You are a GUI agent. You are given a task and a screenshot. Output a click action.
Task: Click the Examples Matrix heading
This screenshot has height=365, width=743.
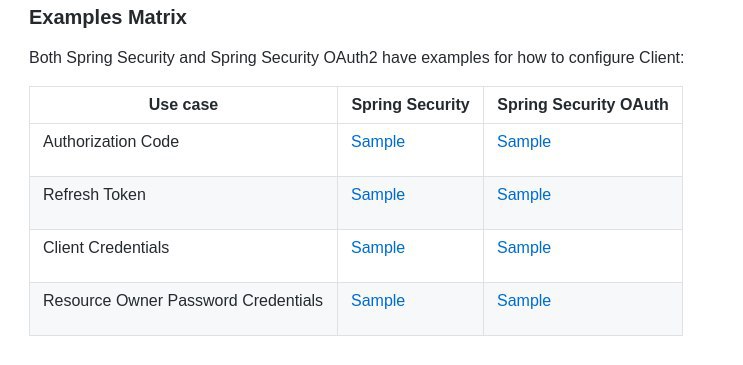[x=108, y=18]
